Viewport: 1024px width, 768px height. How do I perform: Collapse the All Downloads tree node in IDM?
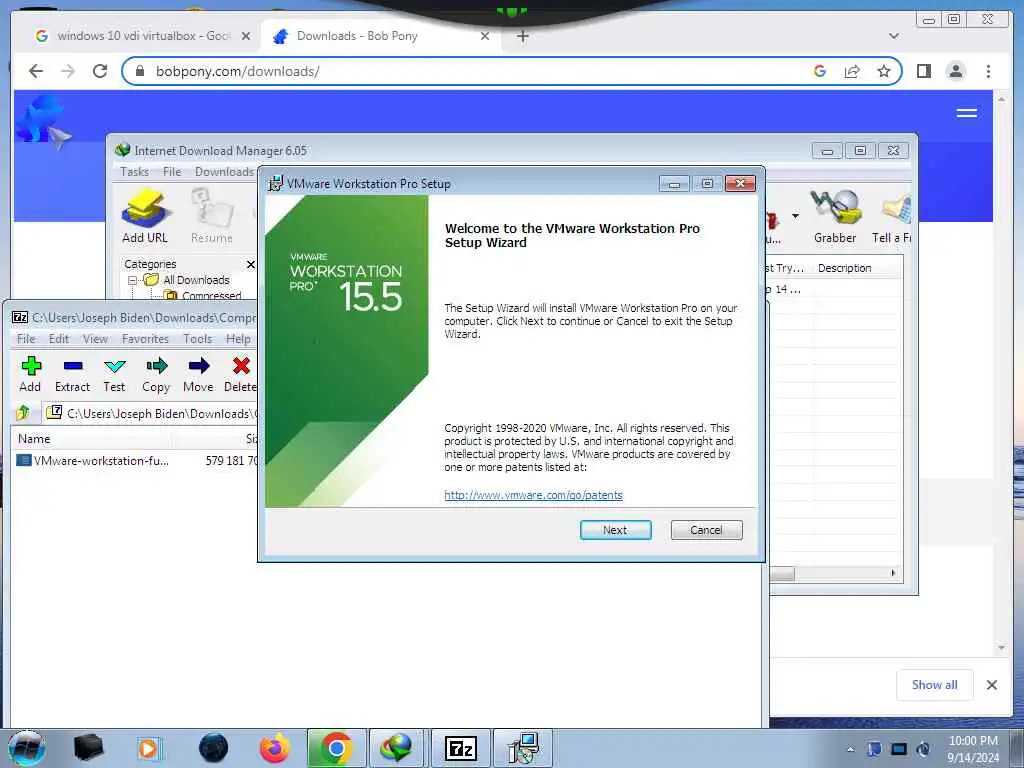click(x=133, y=280)
